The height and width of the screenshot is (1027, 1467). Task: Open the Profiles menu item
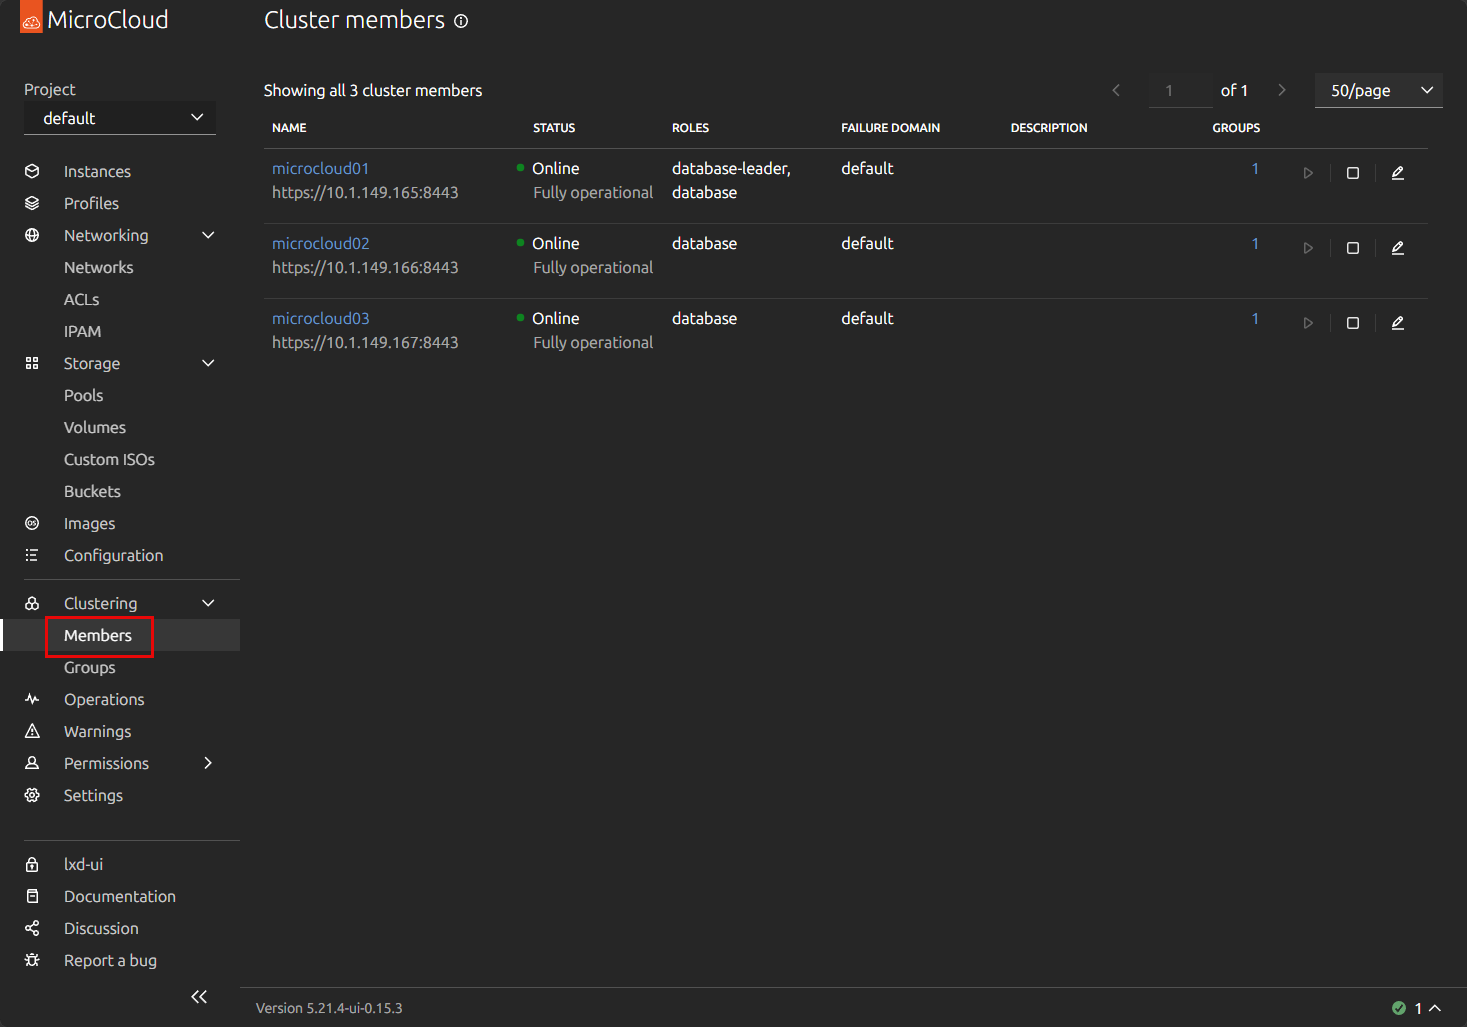click(x=91, y=203)
